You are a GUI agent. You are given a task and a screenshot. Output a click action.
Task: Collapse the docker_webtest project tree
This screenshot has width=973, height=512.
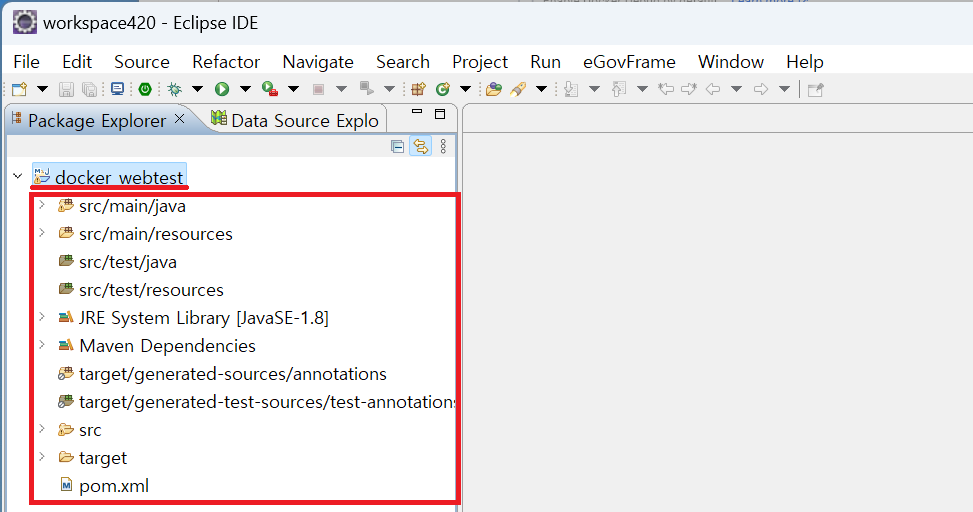17,178
